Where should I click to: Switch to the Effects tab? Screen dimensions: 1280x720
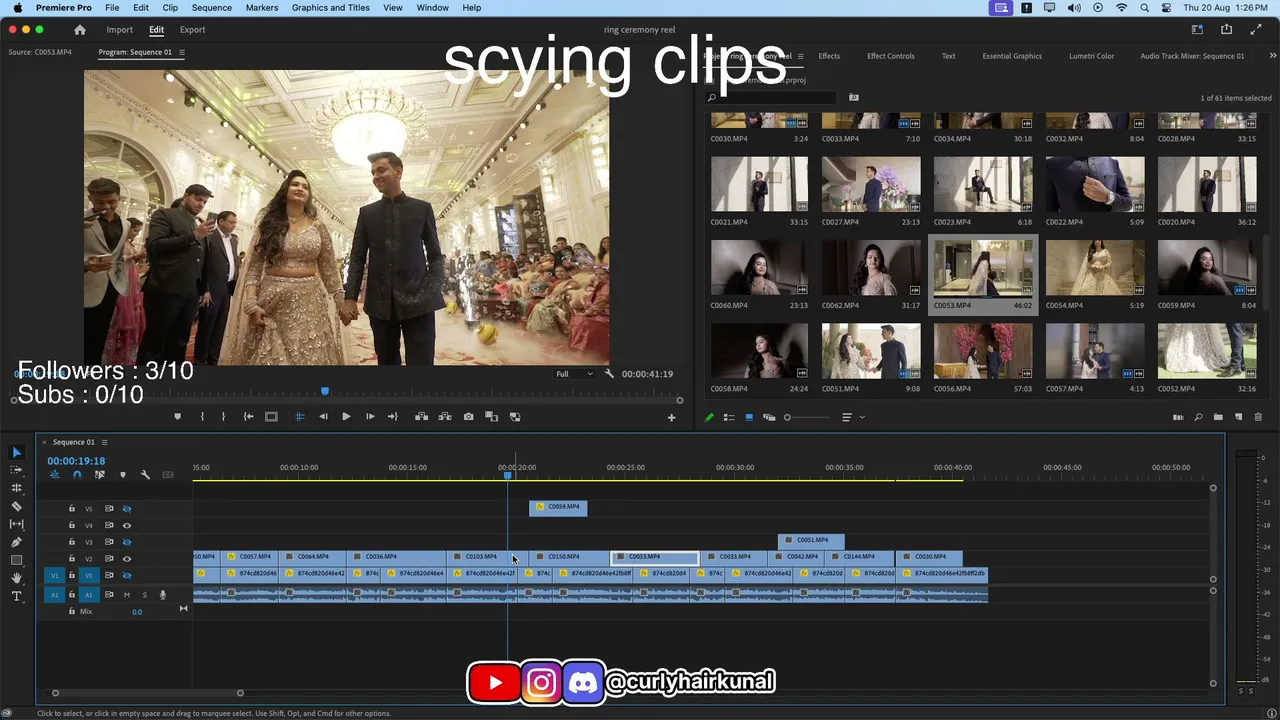(x=829, y=56)
